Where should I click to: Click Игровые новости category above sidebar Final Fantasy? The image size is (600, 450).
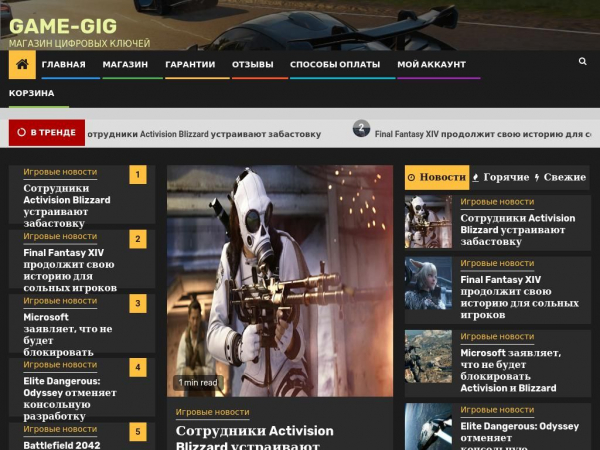pyautogui.click(x=497, y=263)
